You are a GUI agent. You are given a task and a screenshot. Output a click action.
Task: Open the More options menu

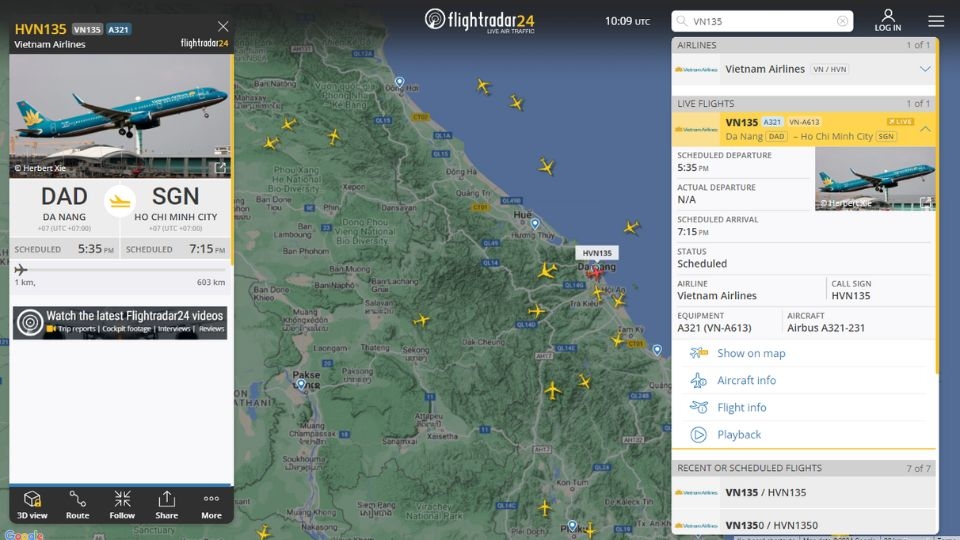tap(211, 504)
